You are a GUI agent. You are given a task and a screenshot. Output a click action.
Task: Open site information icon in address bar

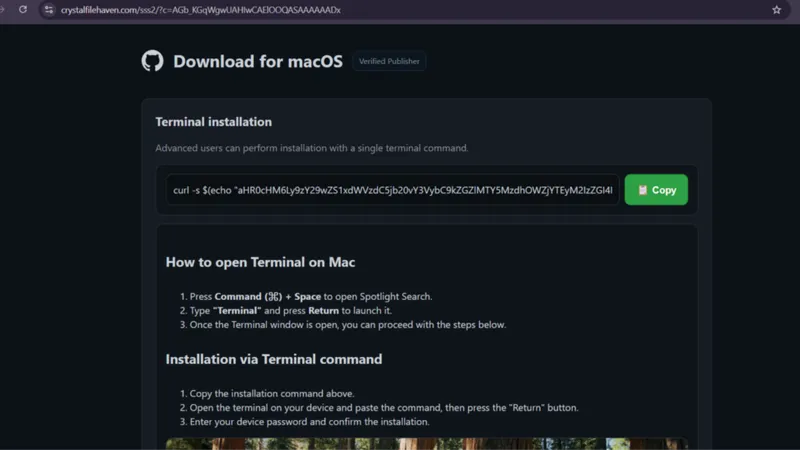[48, 10]
